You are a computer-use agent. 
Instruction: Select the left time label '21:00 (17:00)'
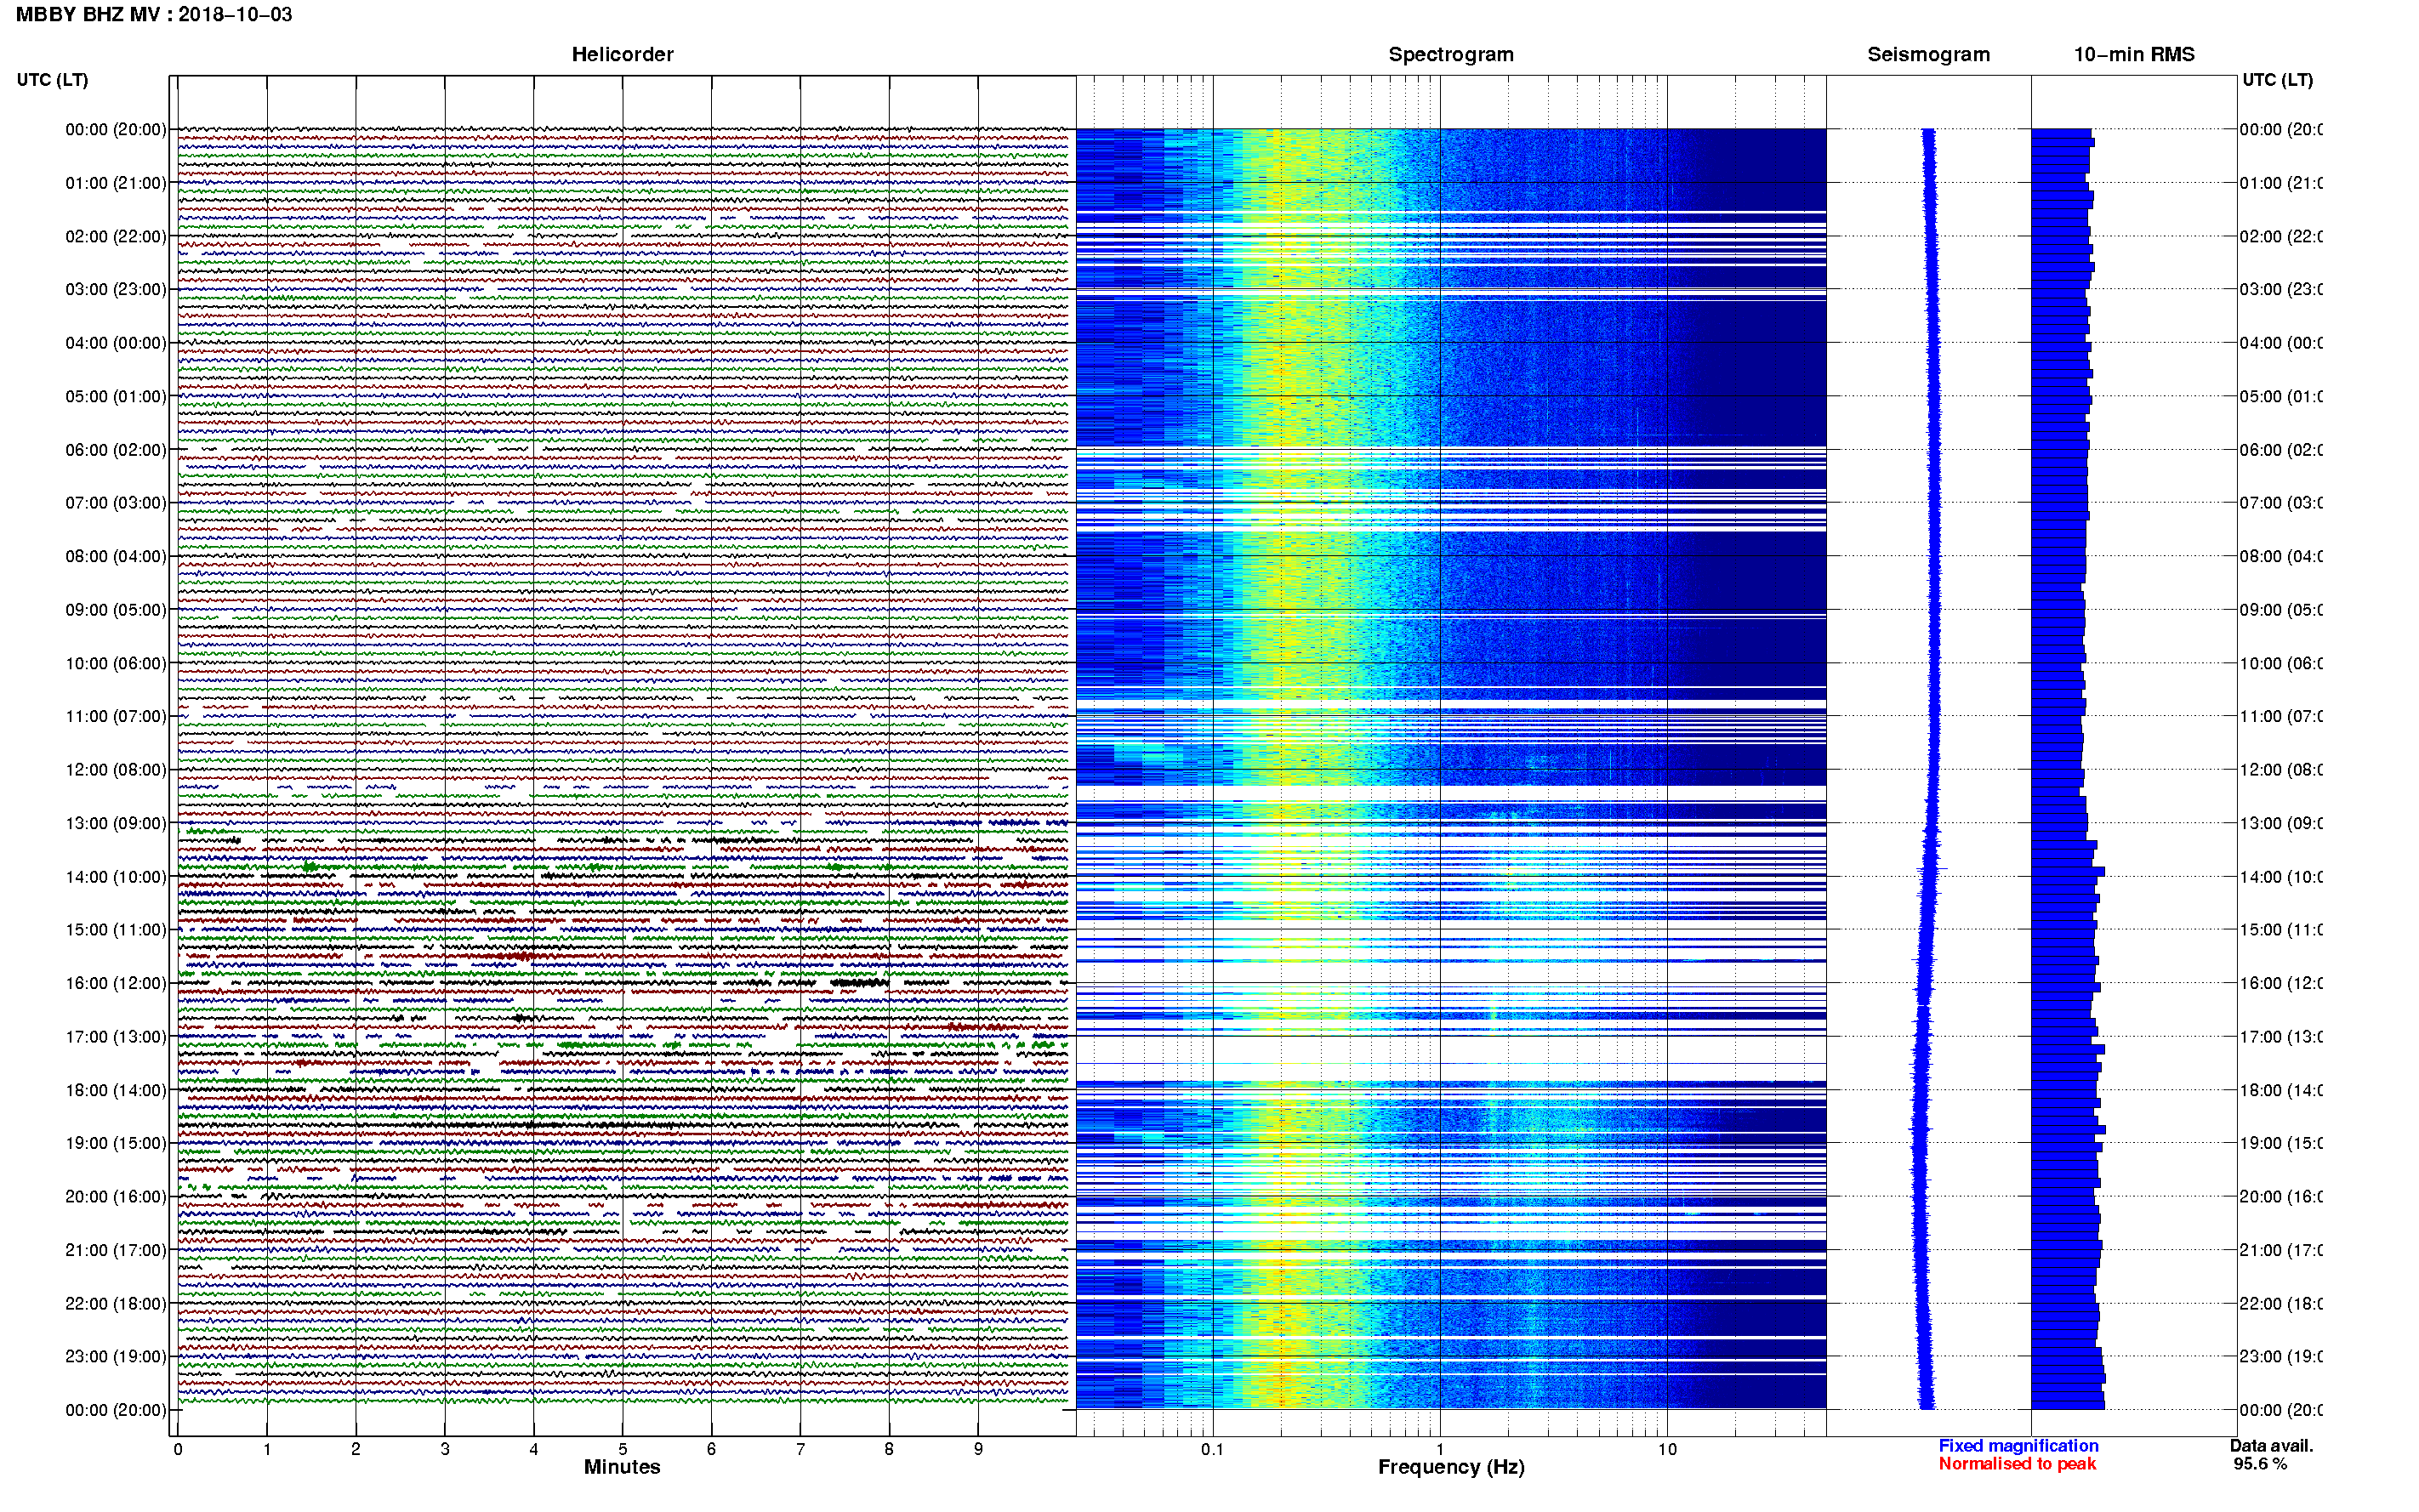(116, 1251)
